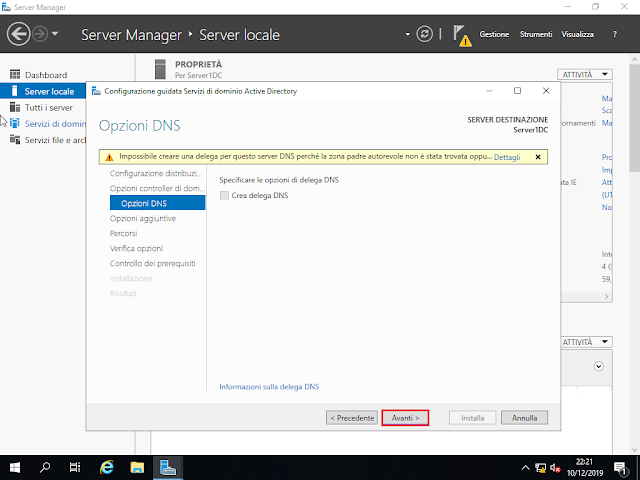
Task: Maximize the Active Directory wizard window
Action: (x=517, y=91)
